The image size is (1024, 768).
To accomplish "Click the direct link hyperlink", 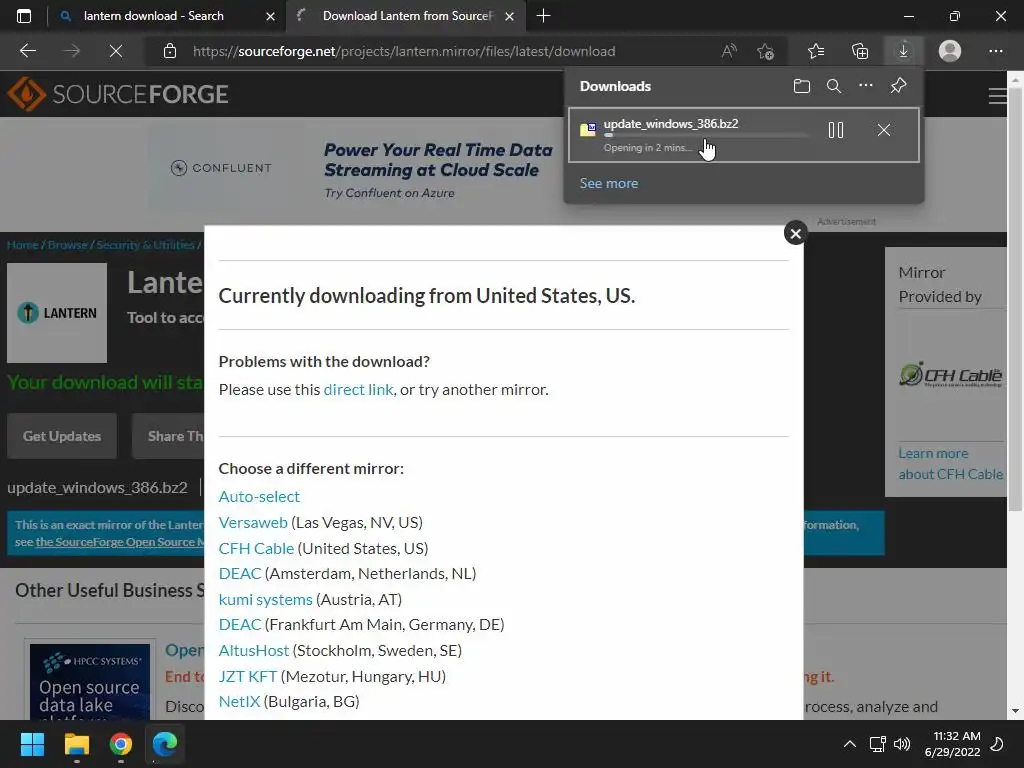I will (359, 390).
